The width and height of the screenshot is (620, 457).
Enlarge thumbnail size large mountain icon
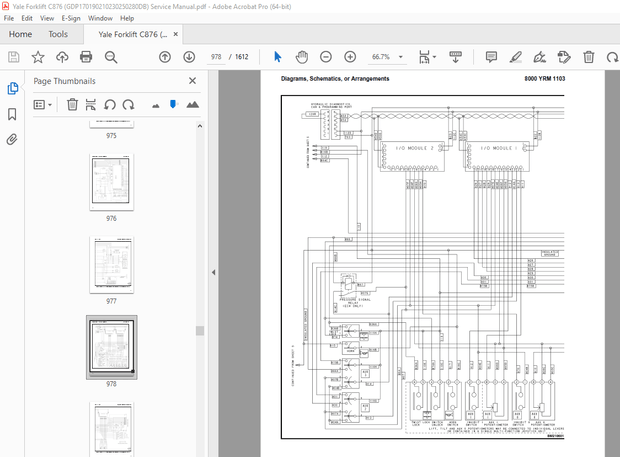(193, 104)
